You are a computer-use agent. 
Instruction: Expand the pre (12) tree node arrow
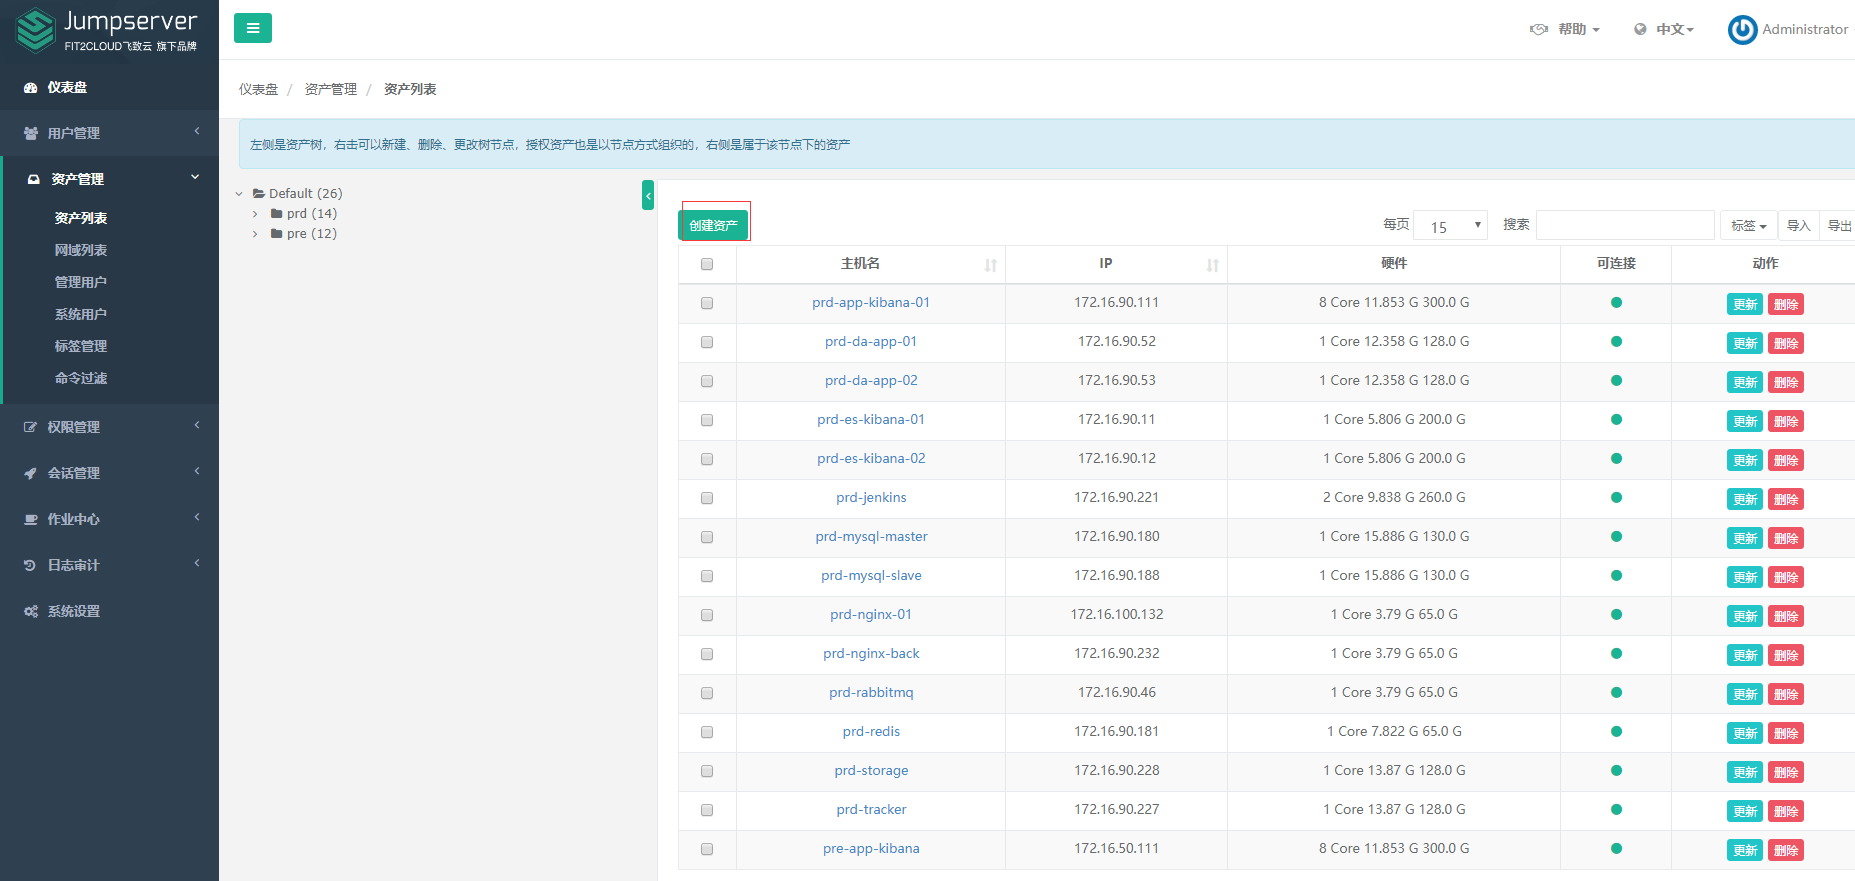tap(255, 234)
